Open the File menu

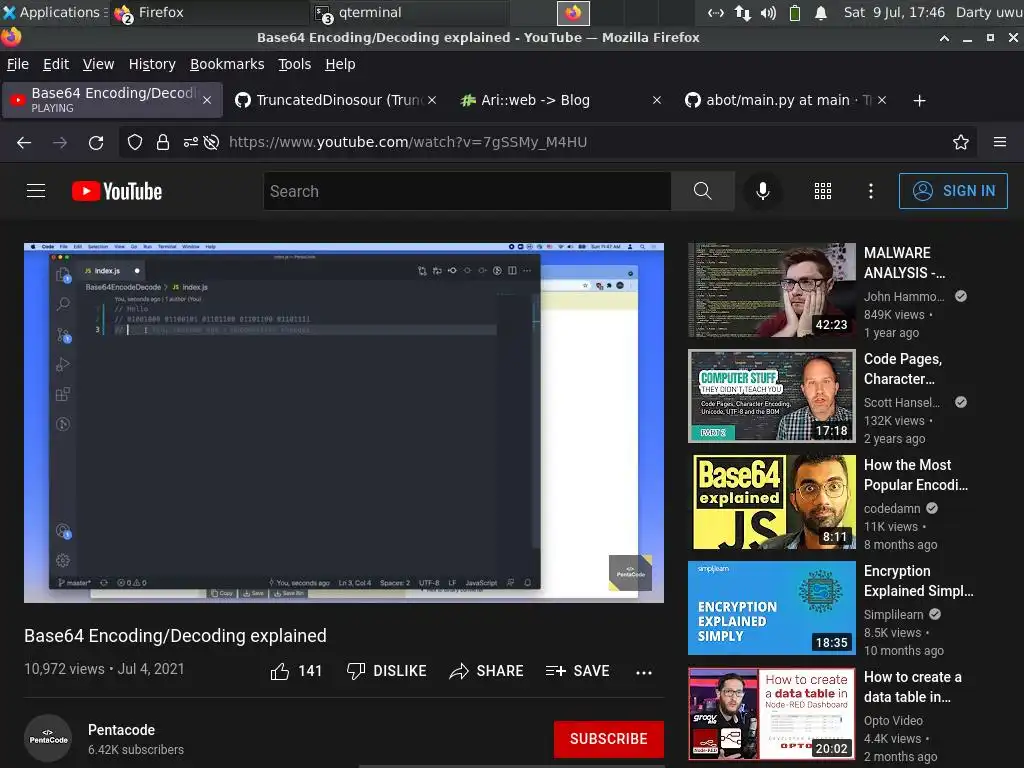click(18, 64)
